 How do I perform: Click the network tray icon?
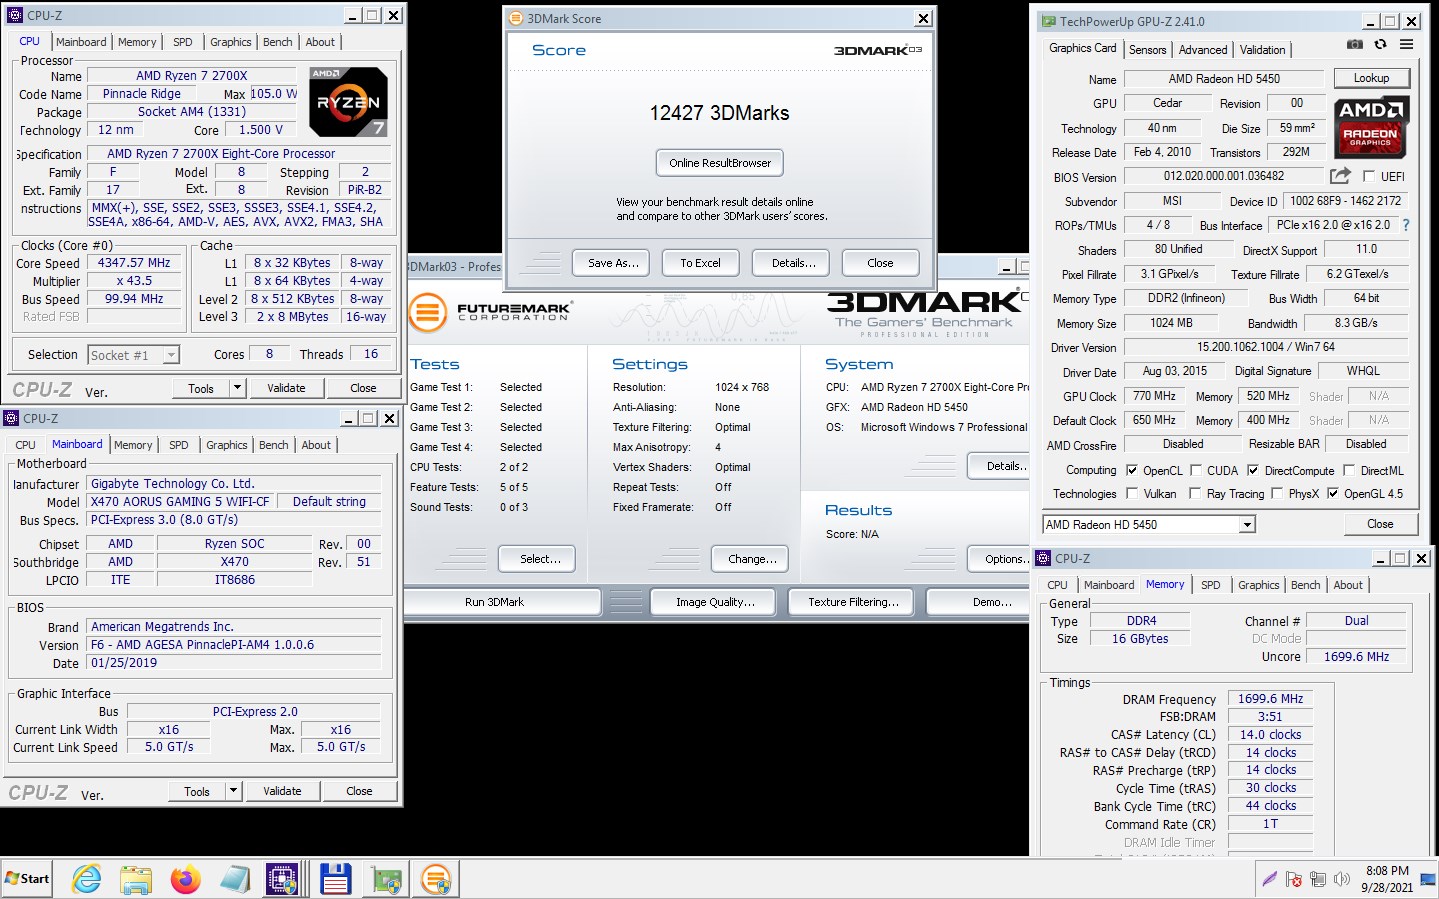click(x=1318, y=879)
